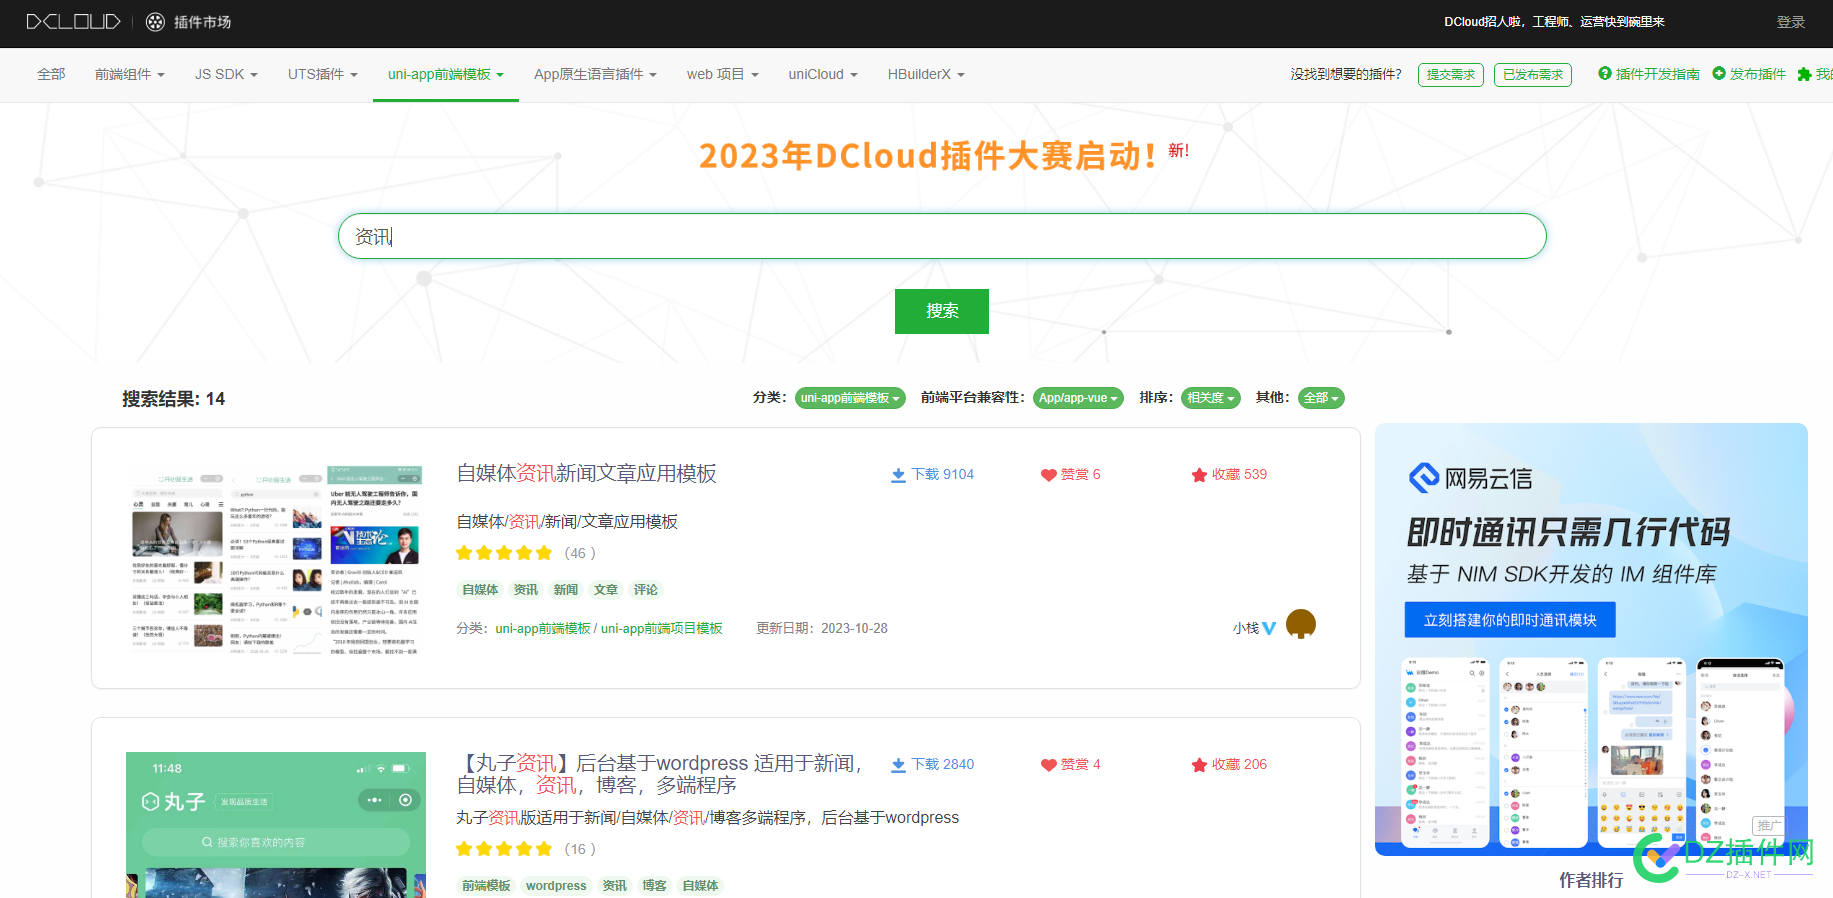Screen dimensions: 1833x898
Task: Click the 已发布需求 button
Action: (1533, 74)
